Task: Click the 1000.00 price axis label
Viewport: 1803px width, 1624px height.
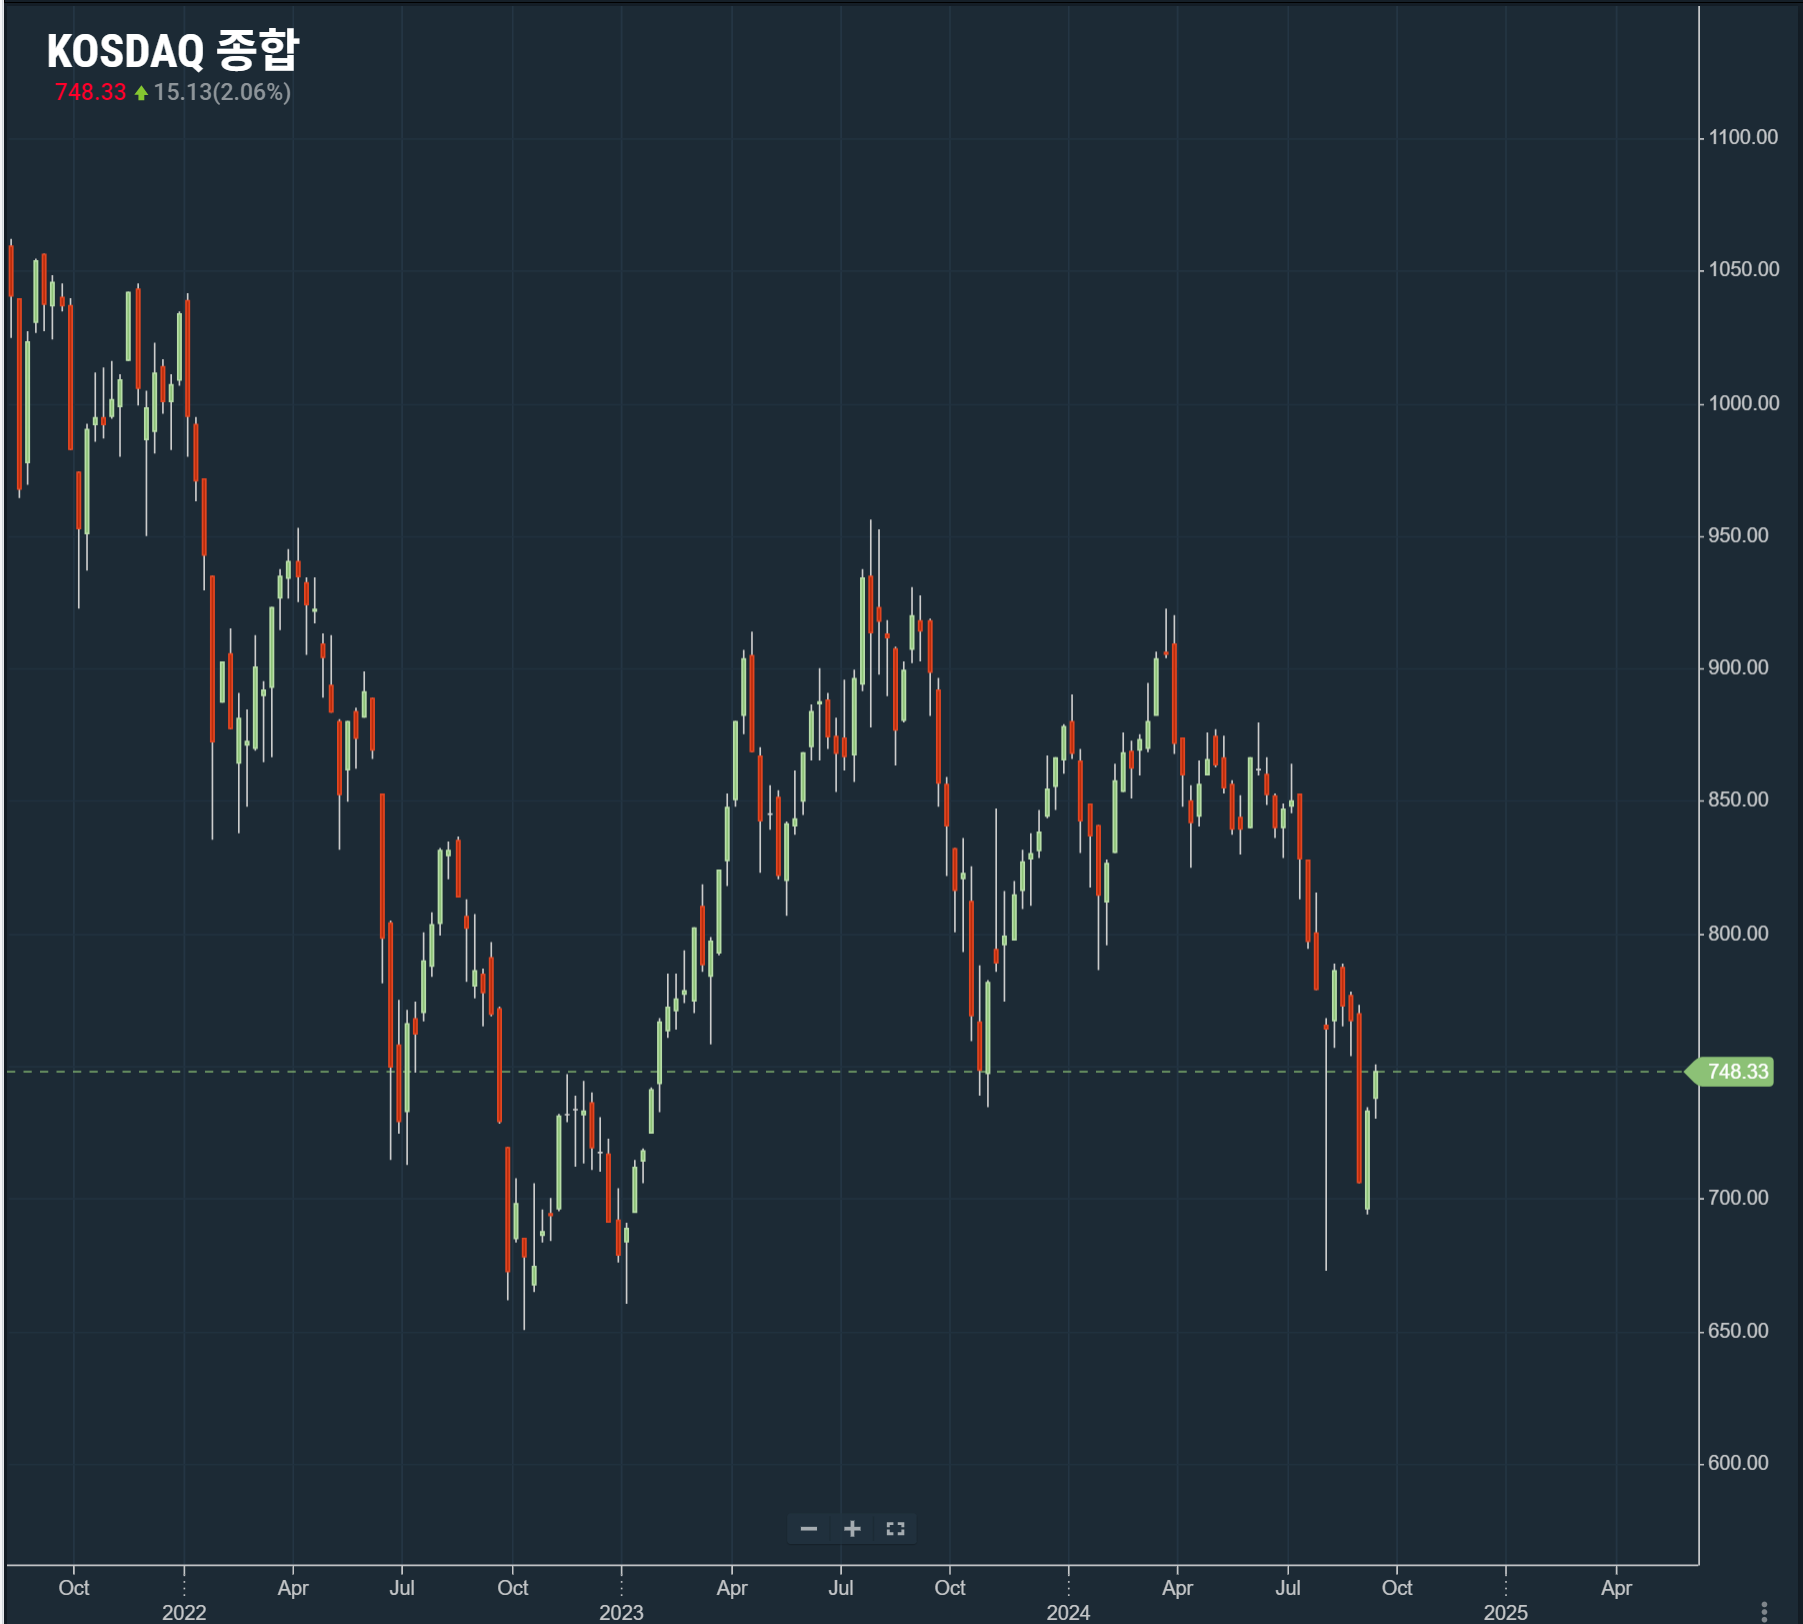Action: pos(1743,403)
